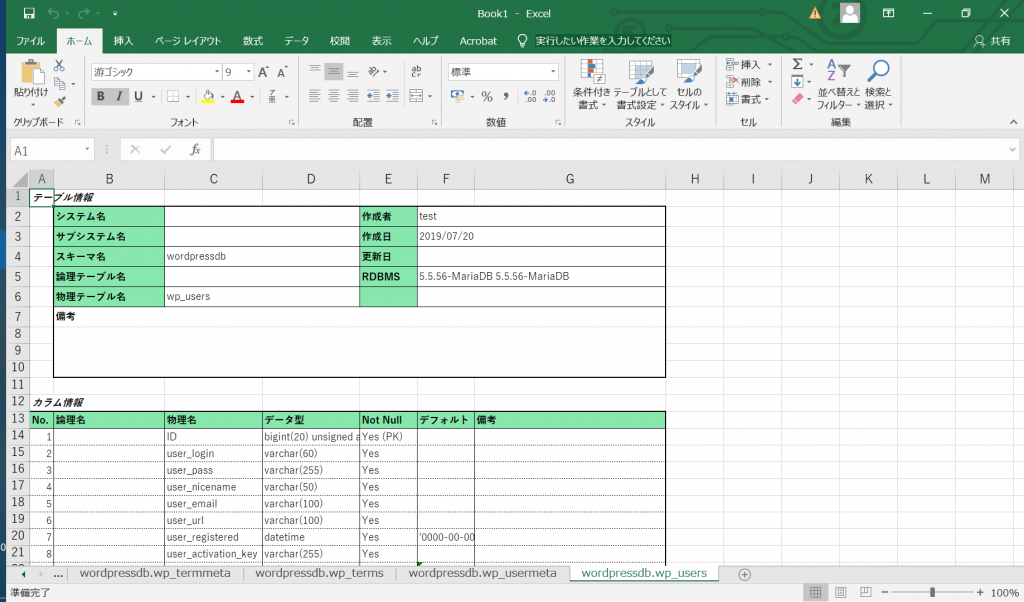The width and height of the screenshot is (1024, 602).
Task: Open the font size dropdown
Action: click(x=248, y=72)
